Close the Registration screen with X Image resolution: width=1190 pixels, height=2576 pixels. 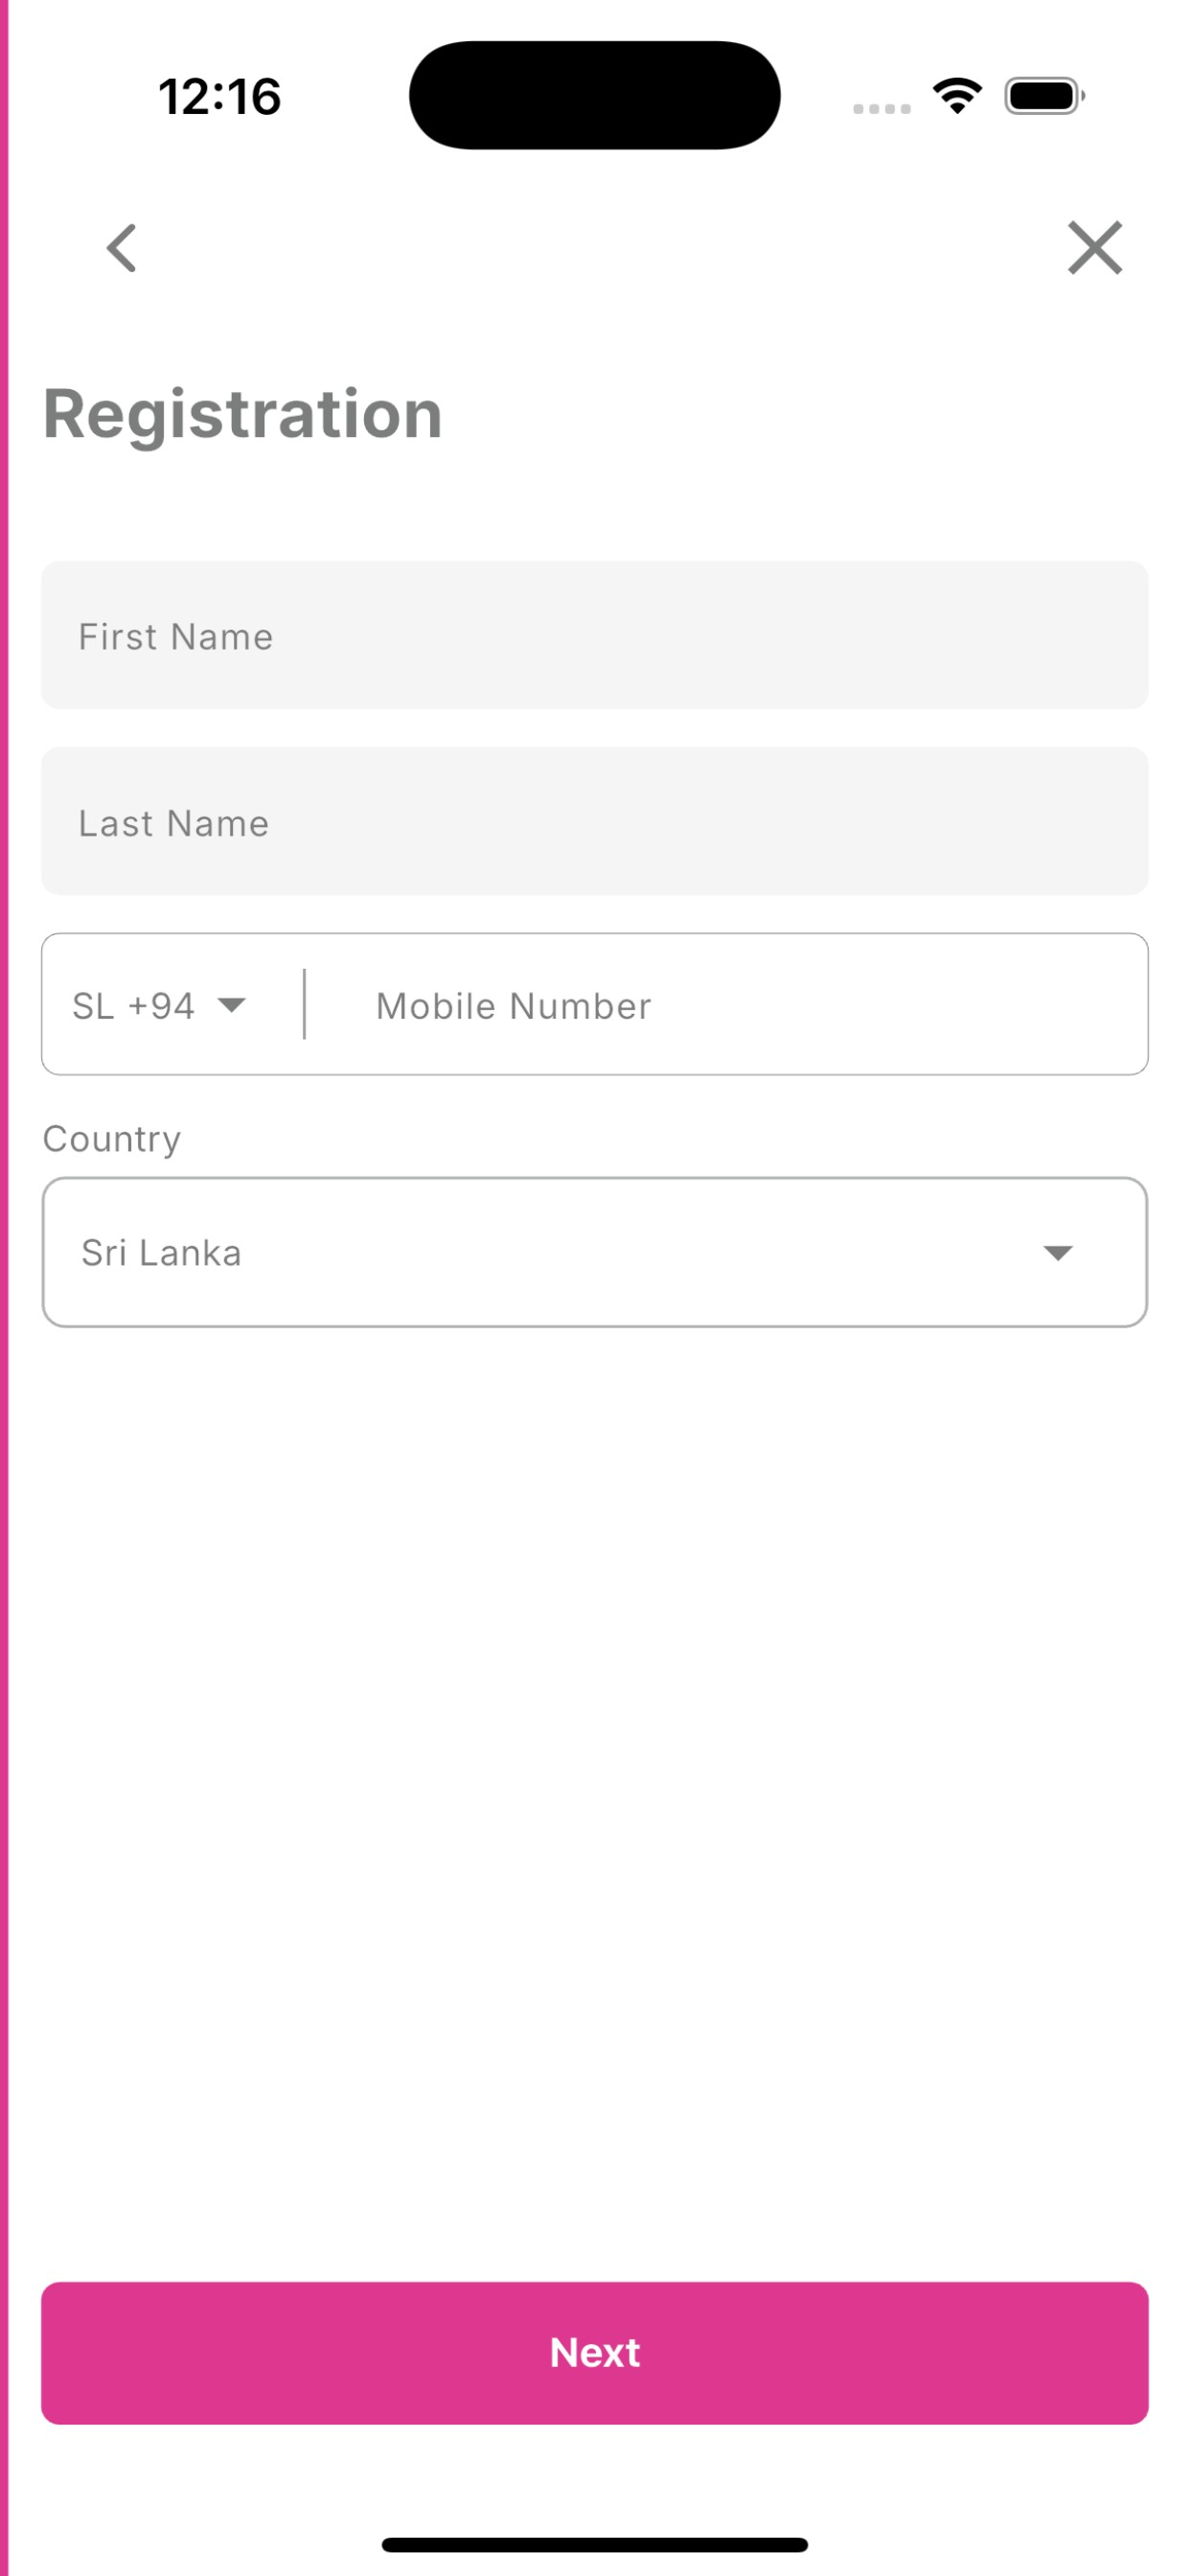pyautogui.click(x=1095, y=248)
